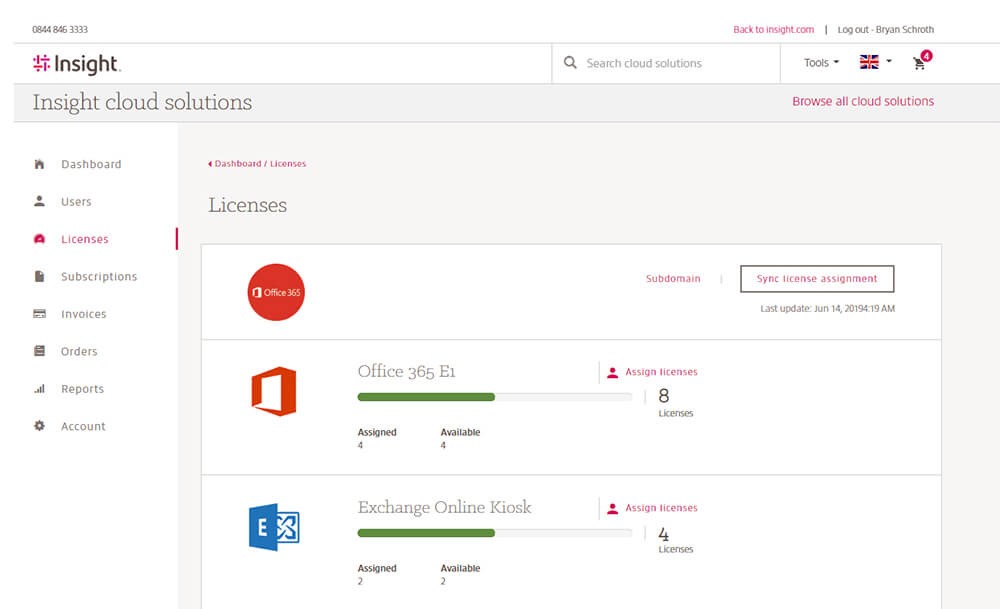Click the Last update timestamp text
This screenshot has height=609, width=1000.
[x=827, y=309]
